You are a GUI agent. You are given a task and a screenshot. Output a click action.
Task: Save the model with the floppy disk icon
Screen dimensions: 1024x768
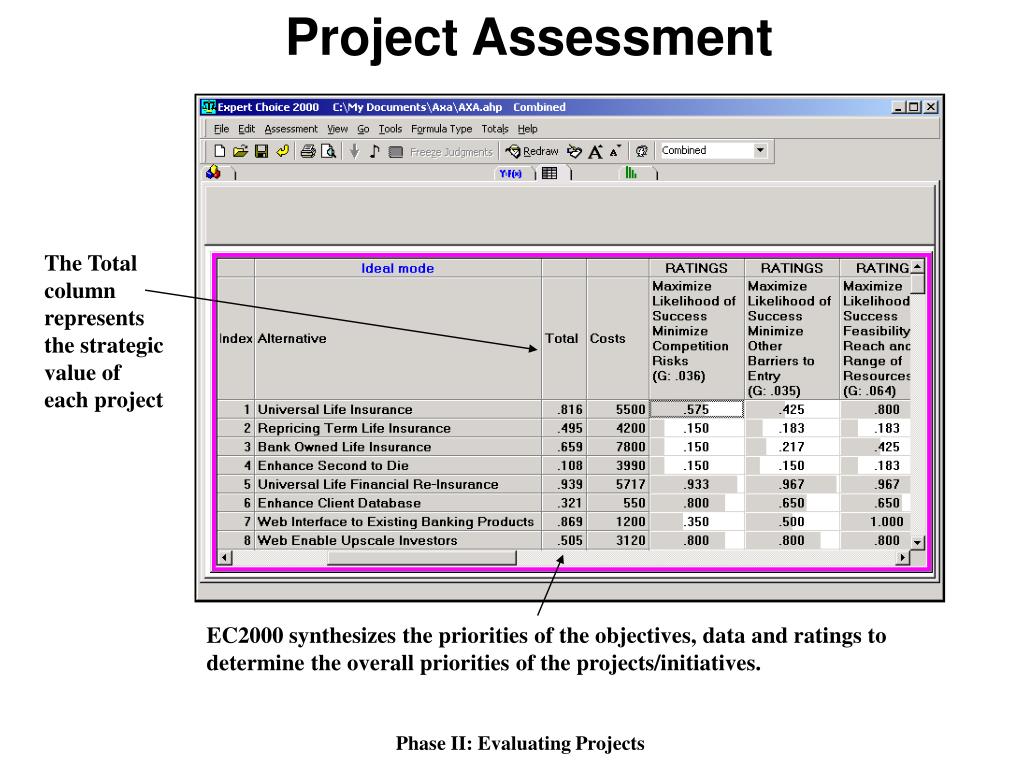point(261,151)
